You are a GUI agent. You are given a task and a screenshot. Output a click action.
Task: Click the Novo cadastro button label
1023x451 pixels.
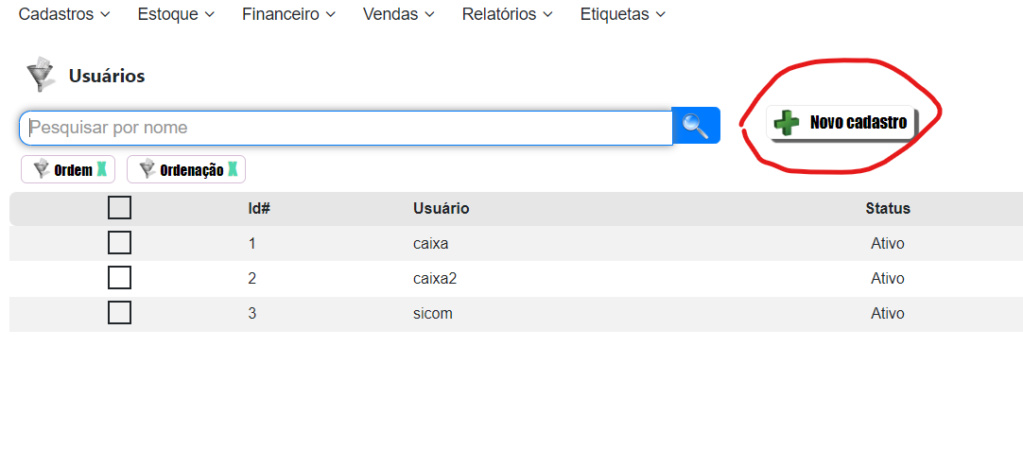tap(858, 123)
